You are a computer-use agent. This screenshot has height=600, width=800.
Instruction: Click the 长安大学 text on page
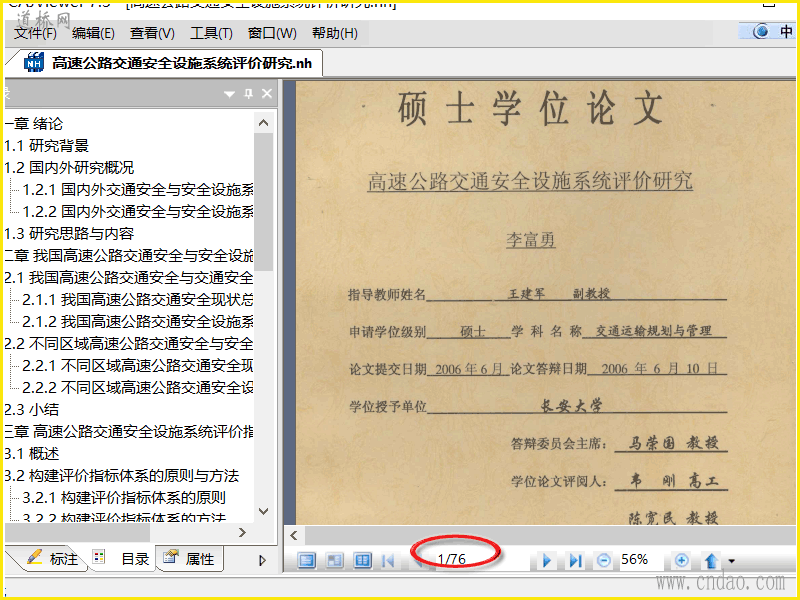point(571,406)
